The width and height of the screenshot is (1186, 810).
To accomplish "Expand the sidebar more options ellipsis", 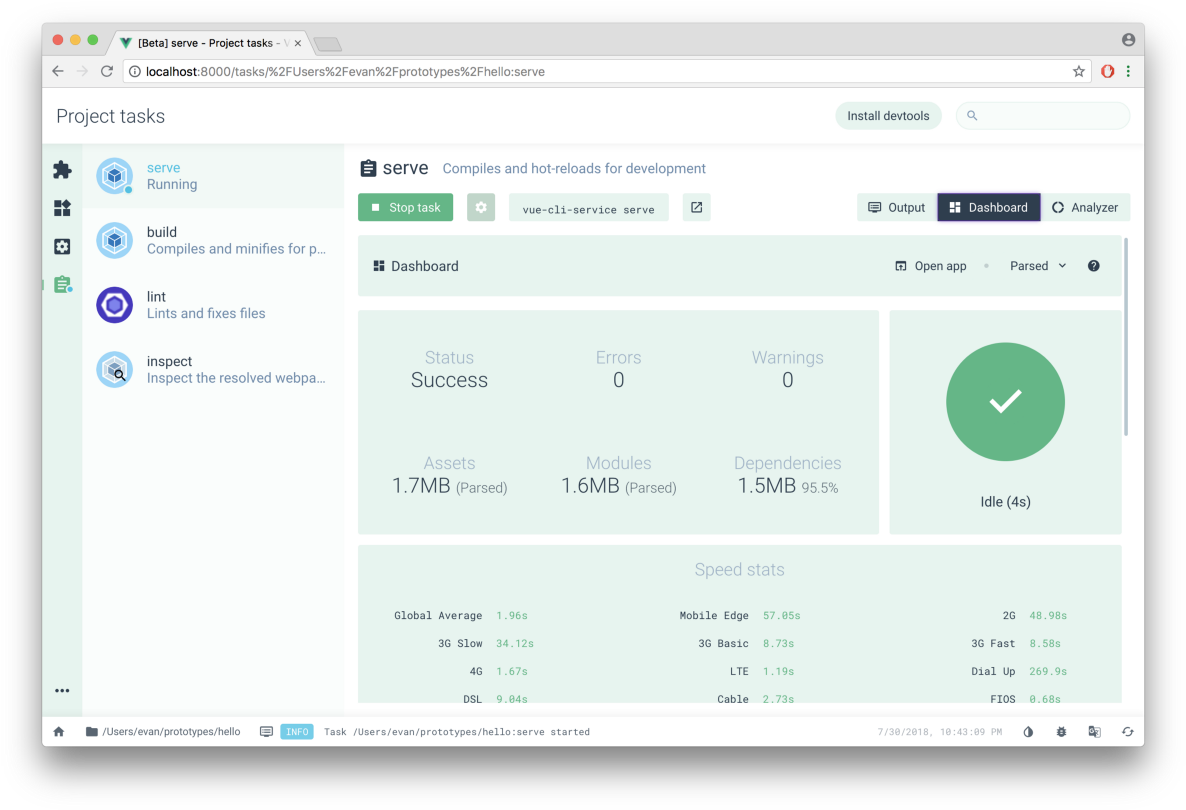I will (x=62, y=690).
